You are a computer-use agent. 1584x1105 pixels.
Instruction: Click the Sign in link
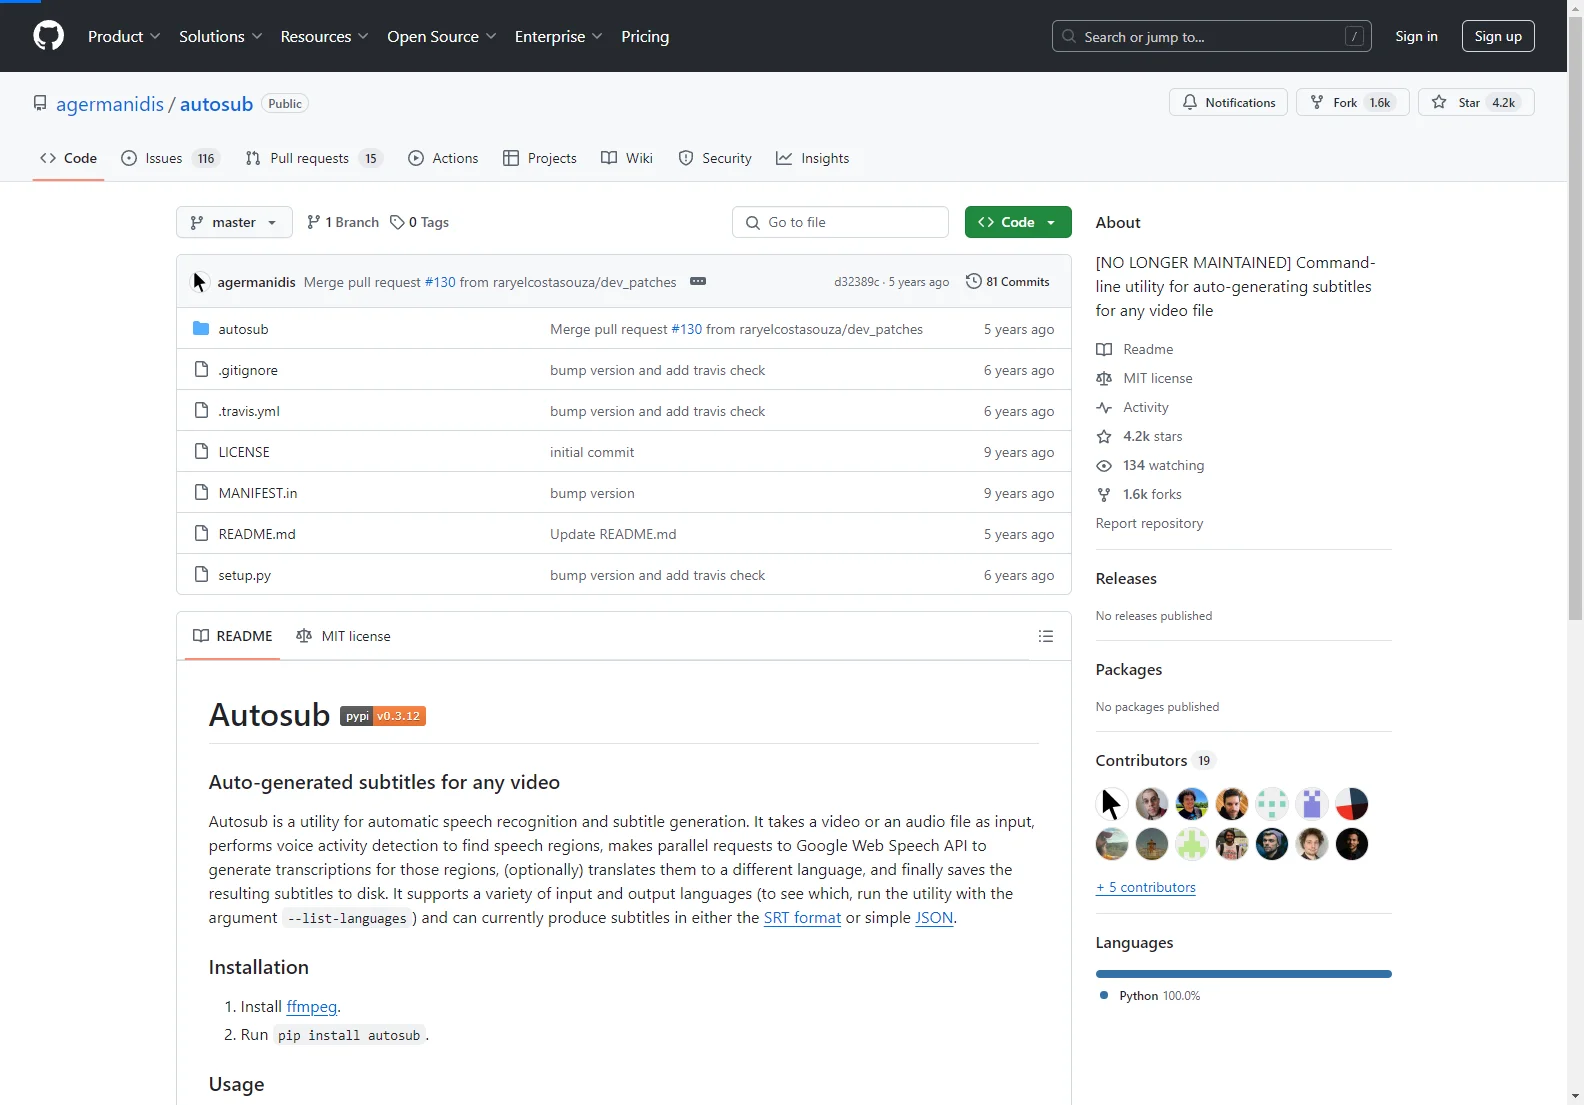[x=1416, y=36]
